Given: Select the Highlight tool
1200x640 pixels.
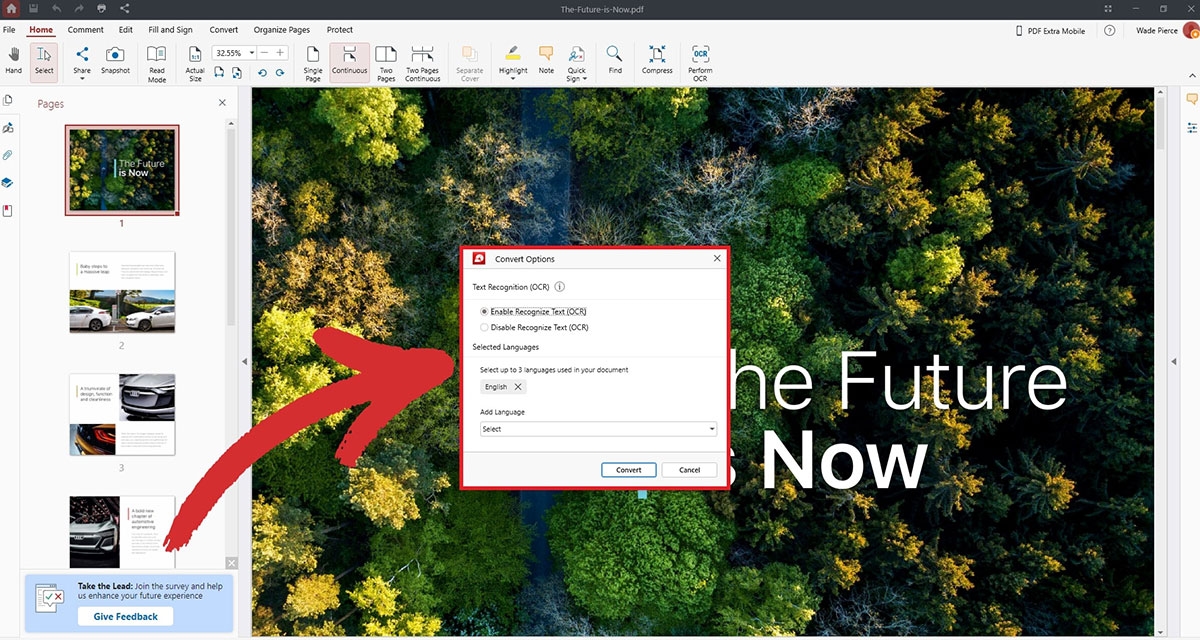Looking at the screenshot, I should click(x=513, y=58).
